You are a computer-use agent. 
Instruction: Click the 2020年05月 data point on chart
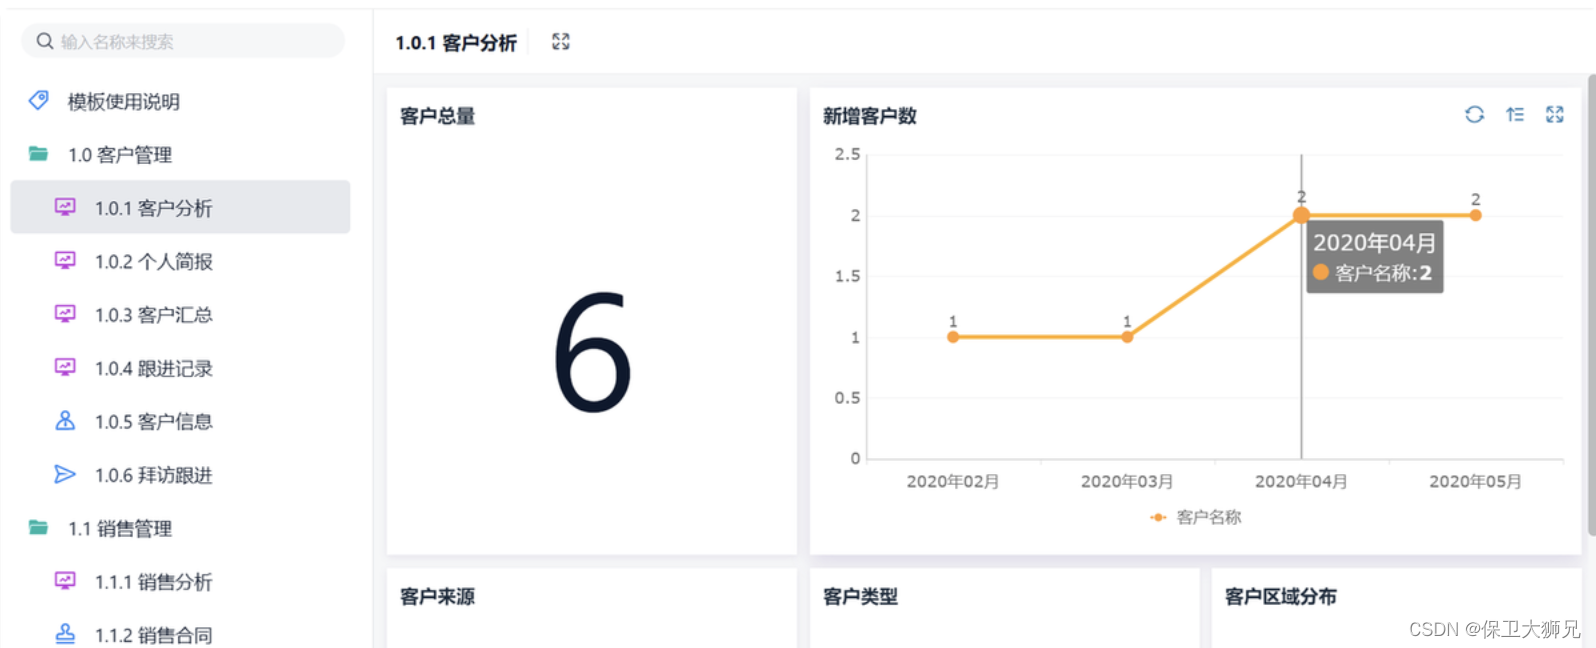coord(1475,215)
